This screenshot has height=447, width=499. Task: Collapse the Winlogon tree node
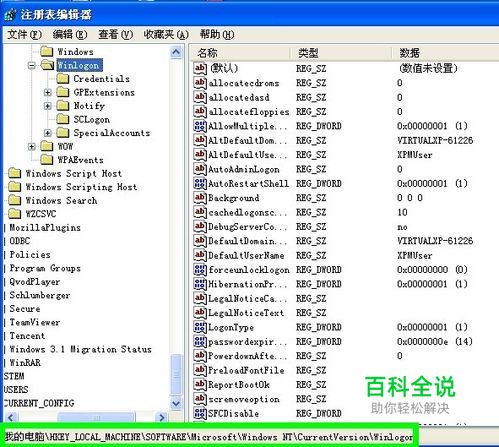[x=32, y=65]
